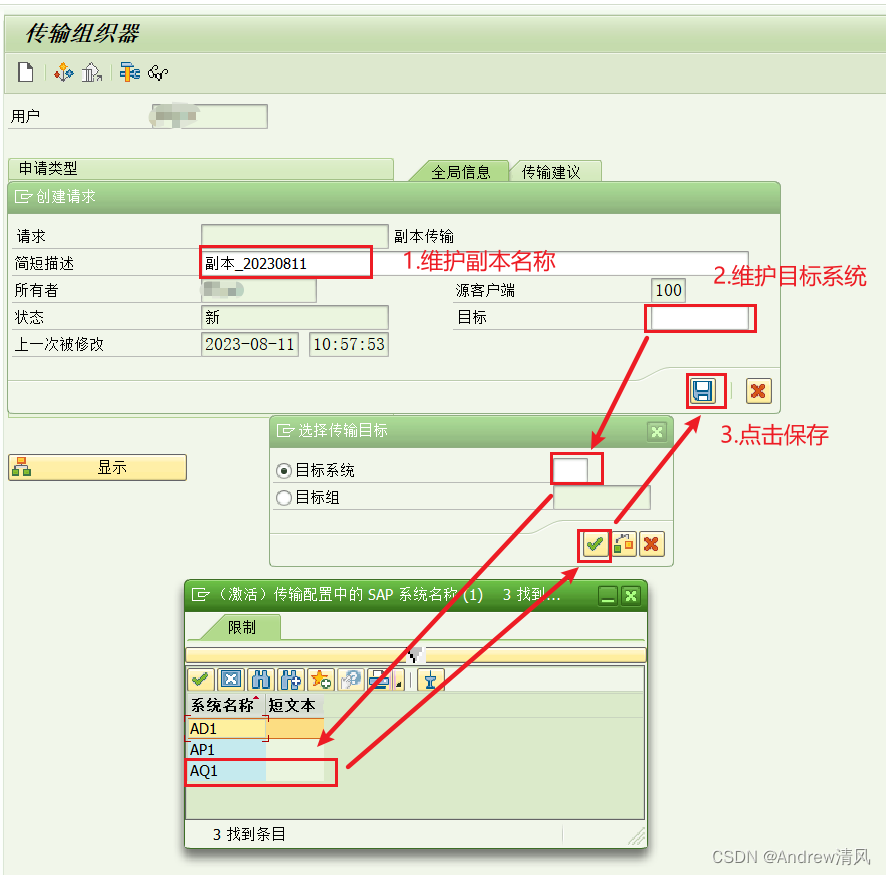Click the Find (binoculars) icon in system list popup

[258, 679]
